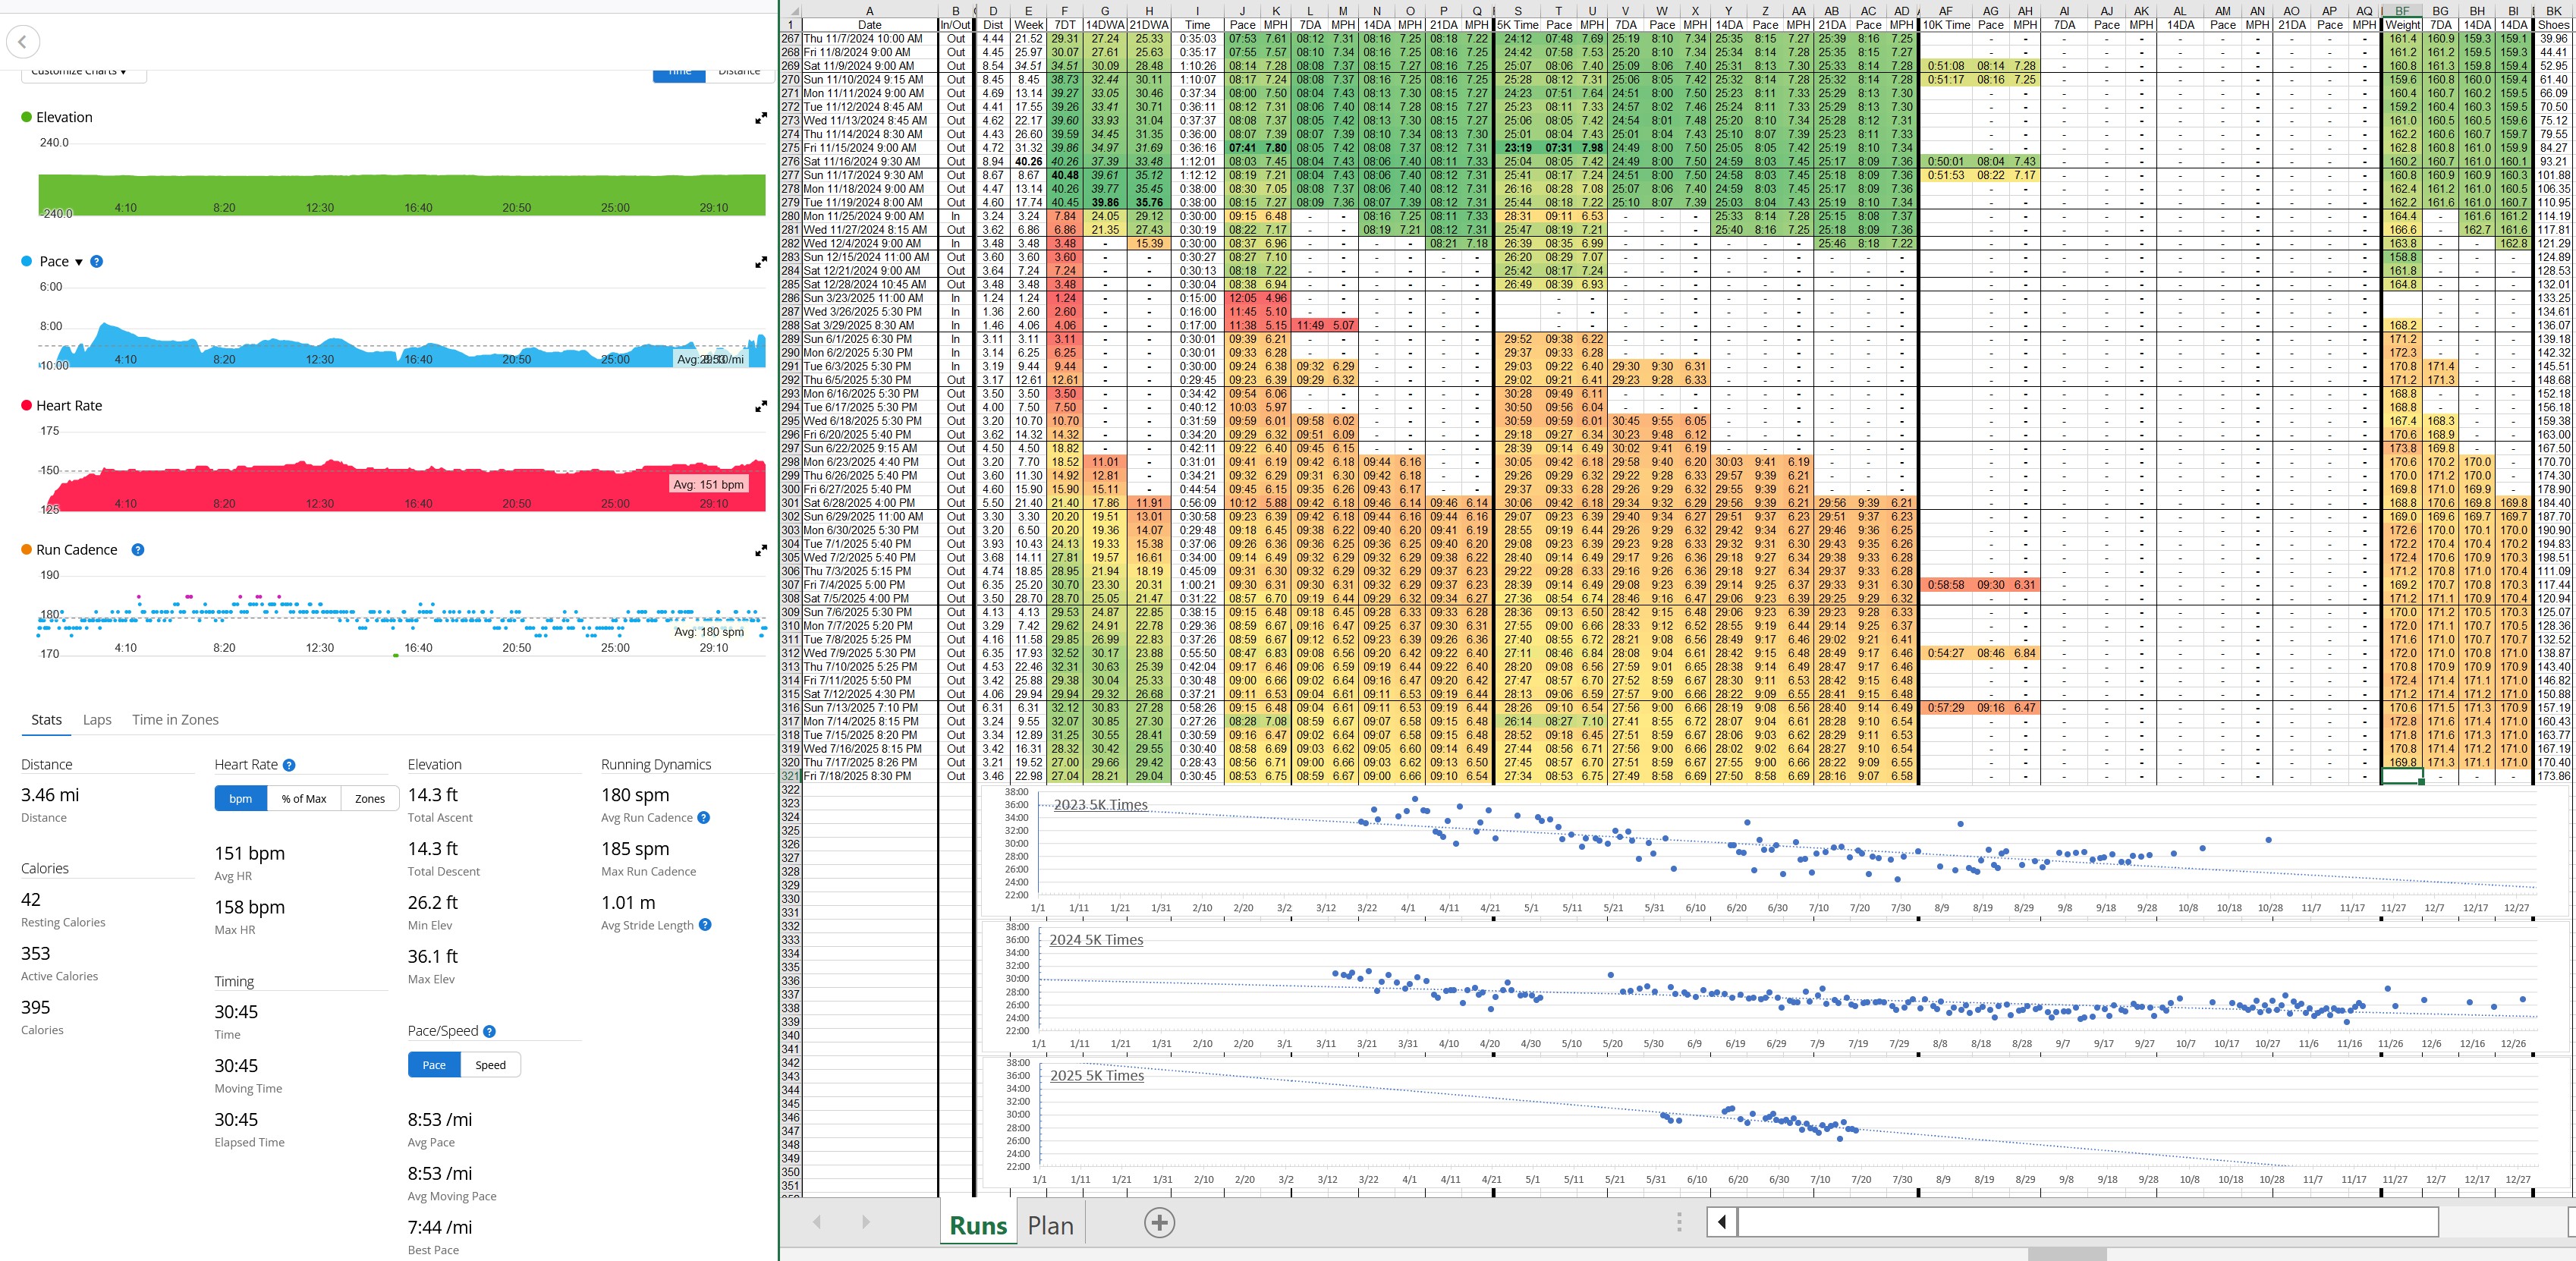Image resolution: width=2576 pixels, height=1261 pixels.
Task: Click the 5K Time header cell
Action: click(x=1517, y=25)
